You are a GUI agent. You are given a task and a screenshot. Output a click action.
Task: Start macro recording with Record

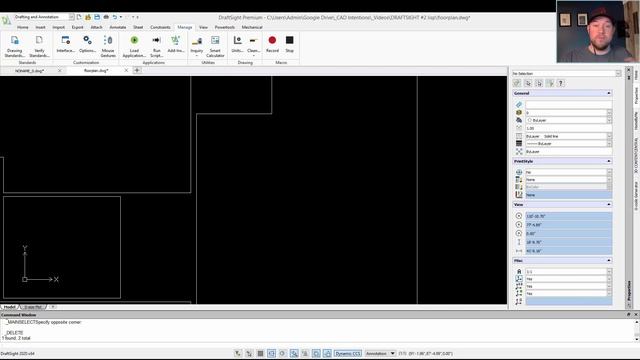pos(272,44)
